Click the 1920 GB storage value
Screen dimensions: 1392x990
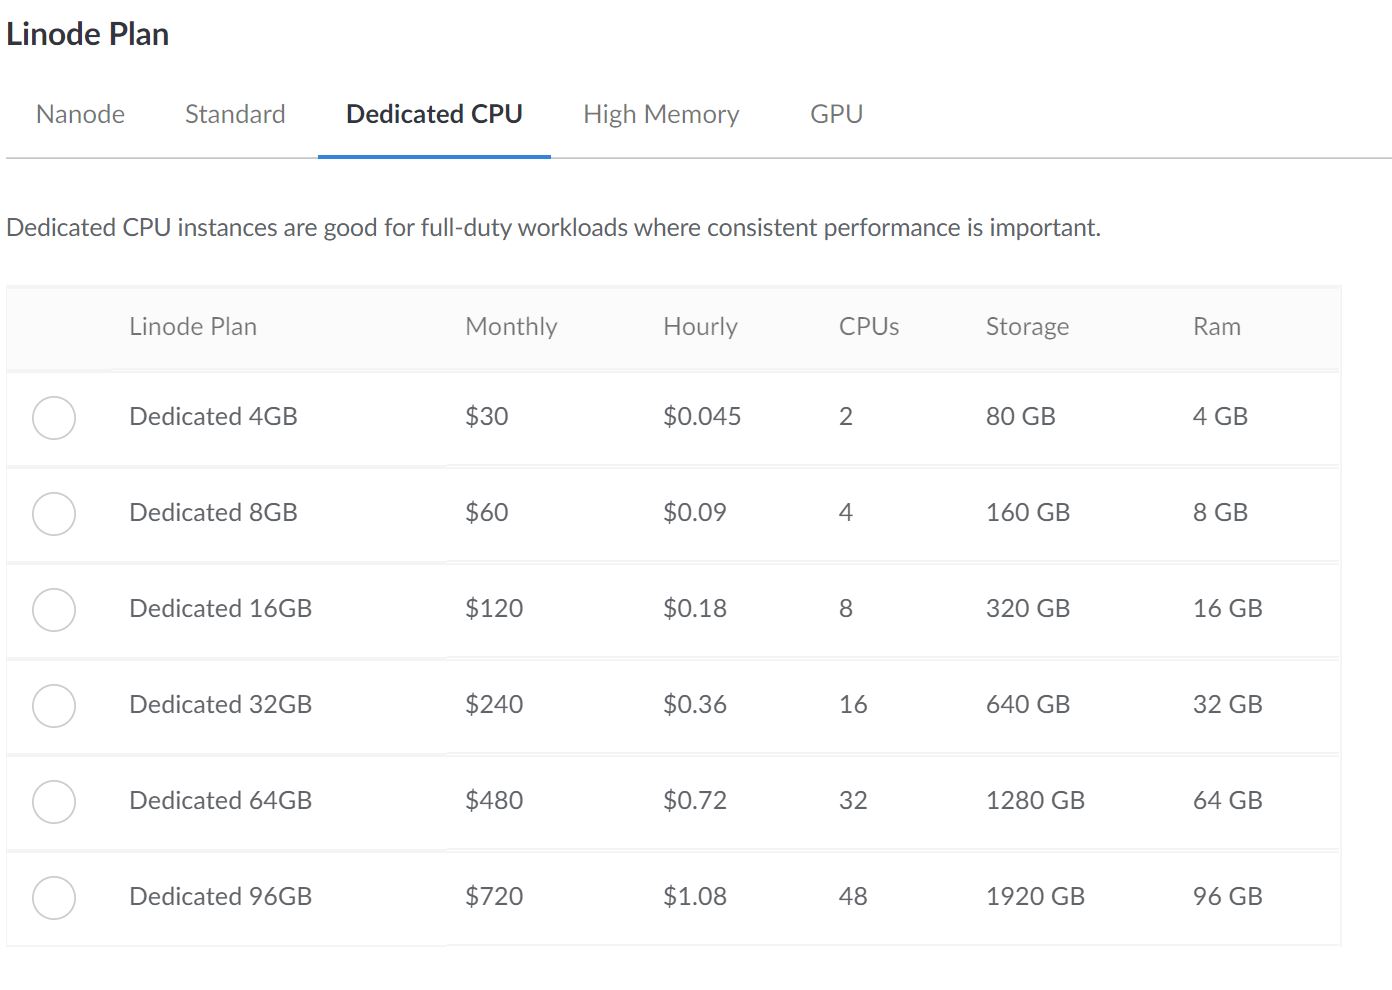pos(1035,897)
